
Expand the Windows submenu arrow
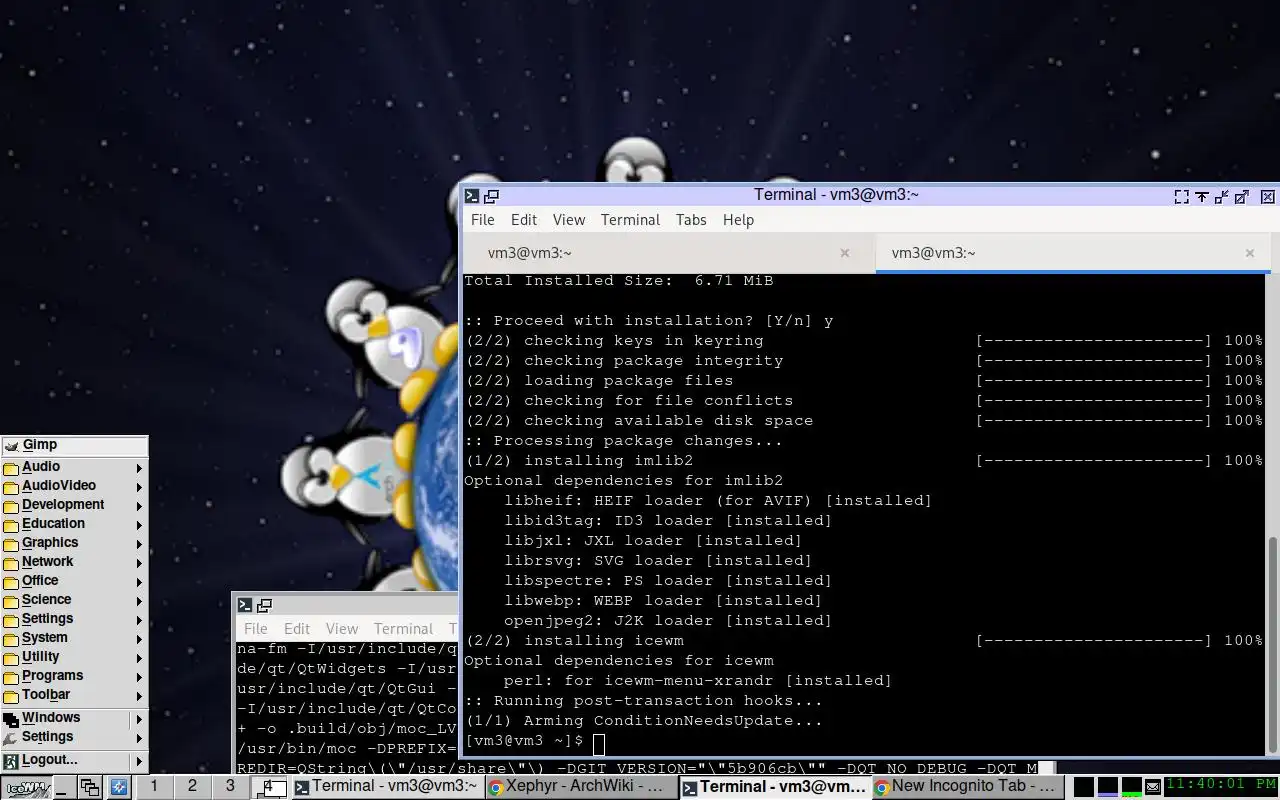click(139, 719)
